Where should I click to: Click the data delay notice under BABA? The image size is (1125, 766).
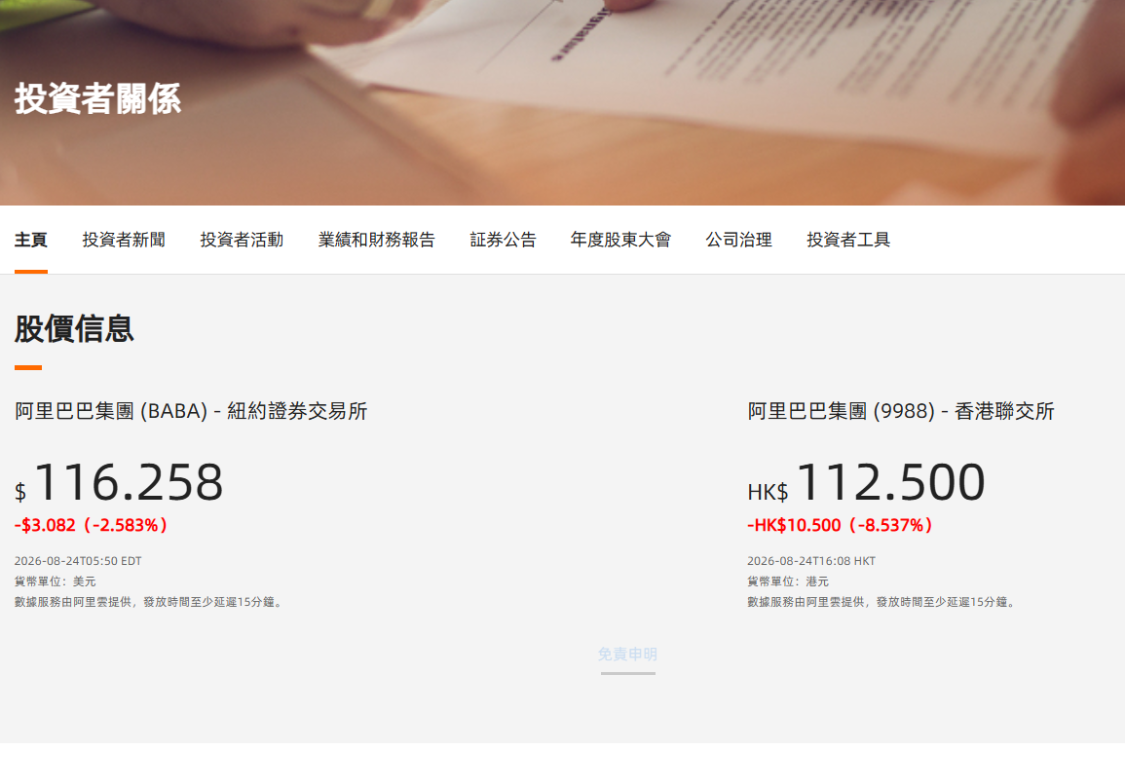click(x=150, y=602)
